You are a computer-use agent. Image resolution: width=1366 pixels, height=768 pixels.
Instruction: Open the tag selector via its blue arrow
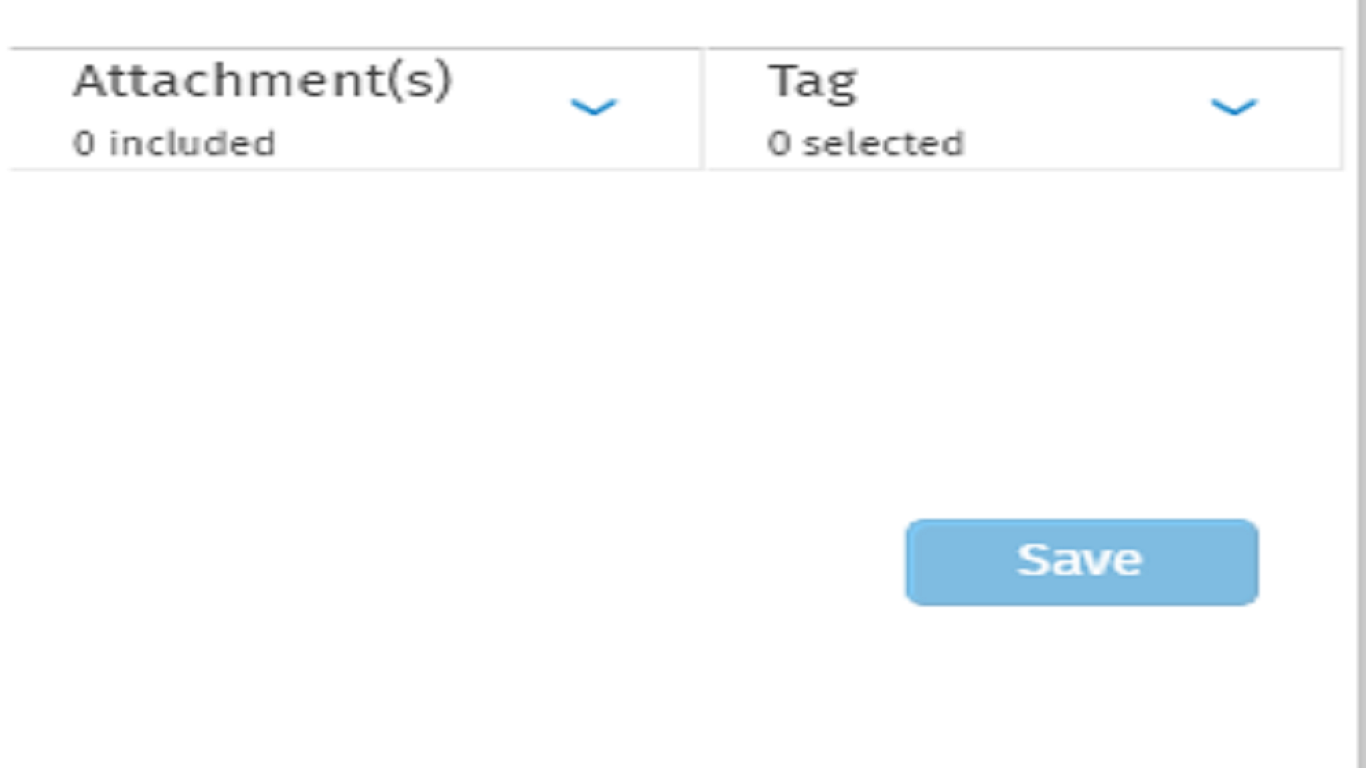click(1233, 107)
